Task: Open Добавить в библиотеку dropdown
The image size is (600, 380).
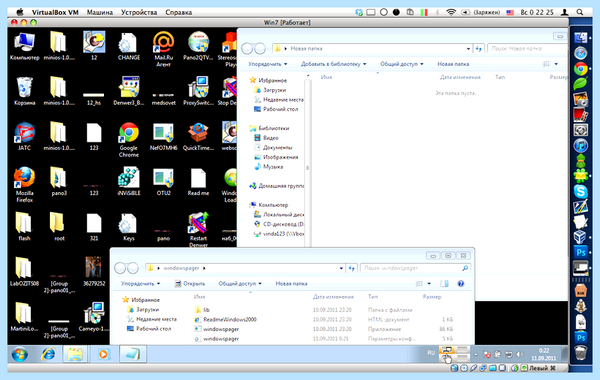Action: tap(333, 64)
